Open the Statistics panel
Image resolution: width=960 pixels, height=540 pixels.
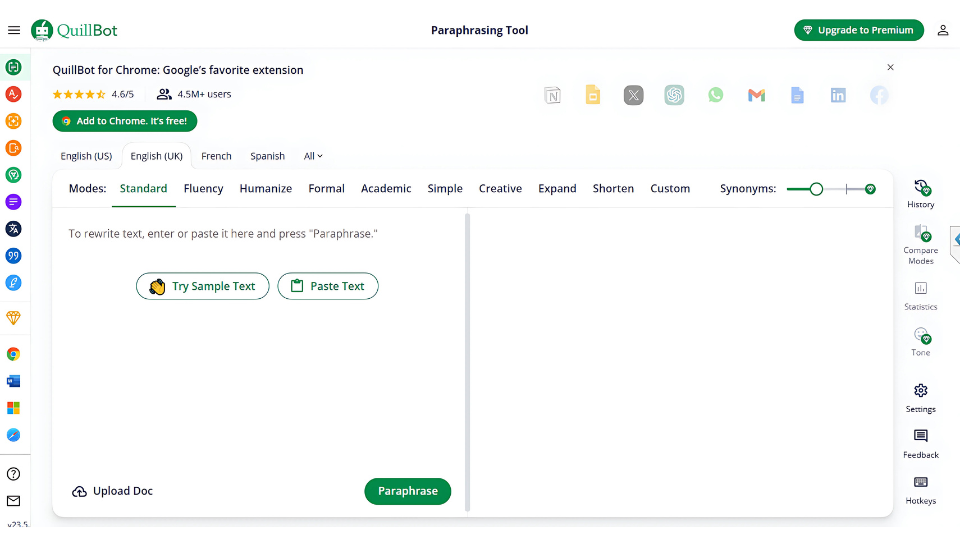920,296
